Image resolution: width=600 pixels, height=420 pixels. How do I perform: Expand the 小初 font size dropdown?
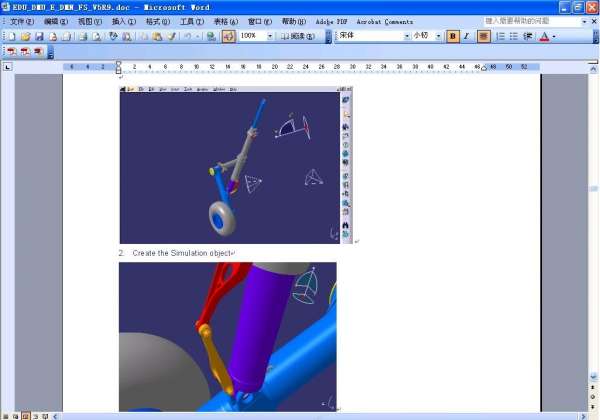click(x=439, y=36)
